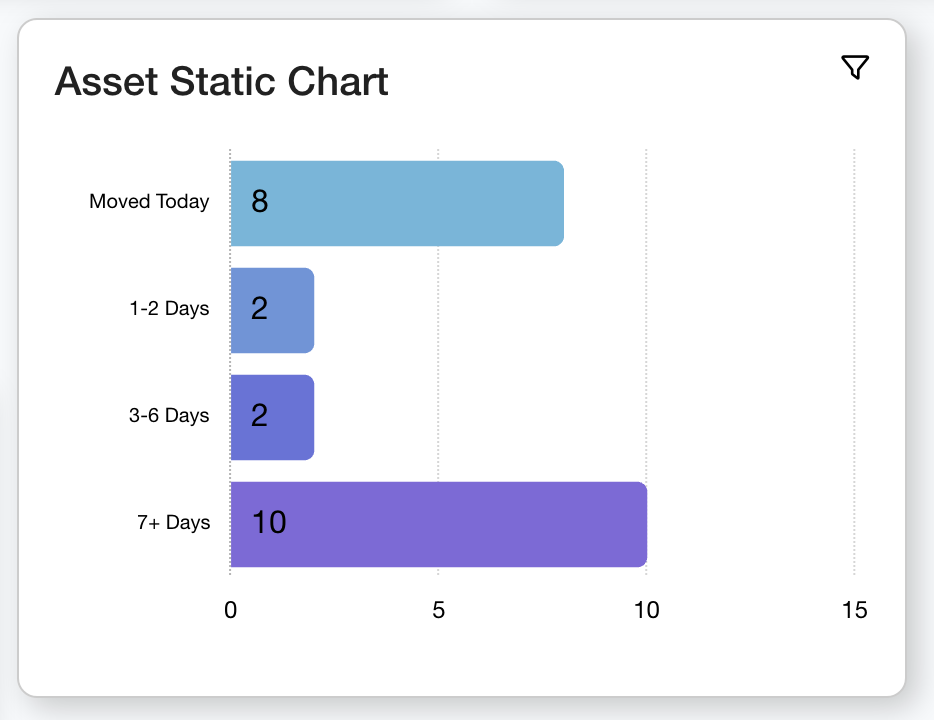Click the value 10 in 7+ Days bar
Image resolution: width=934 pixels, height=720 pixels.
269,523
